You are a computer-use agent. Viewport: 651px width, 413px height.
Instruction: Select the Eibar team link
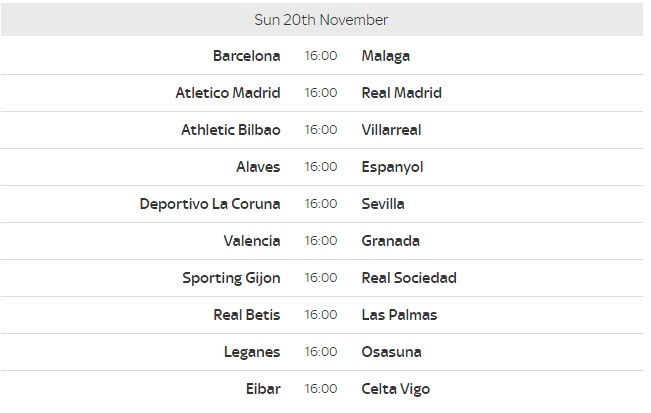pyautogui.click(x=263, y=389)
